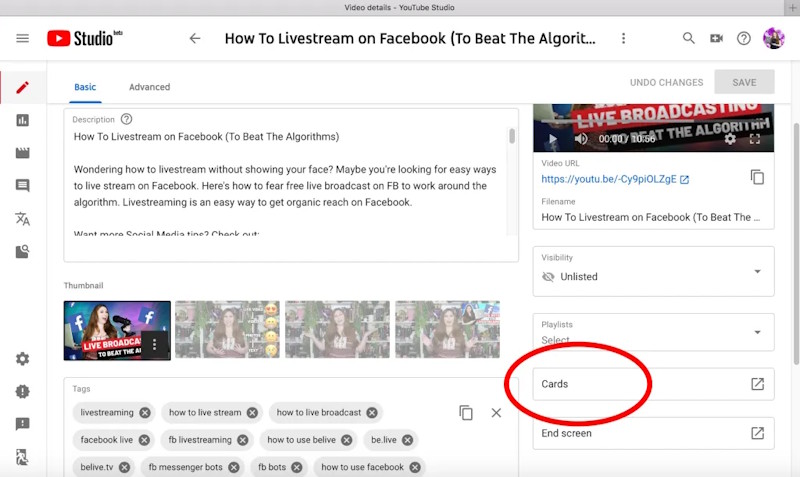Screen dimensions: 800x477
Task: Open a new browser tab with plus
Action: point(792,7)
